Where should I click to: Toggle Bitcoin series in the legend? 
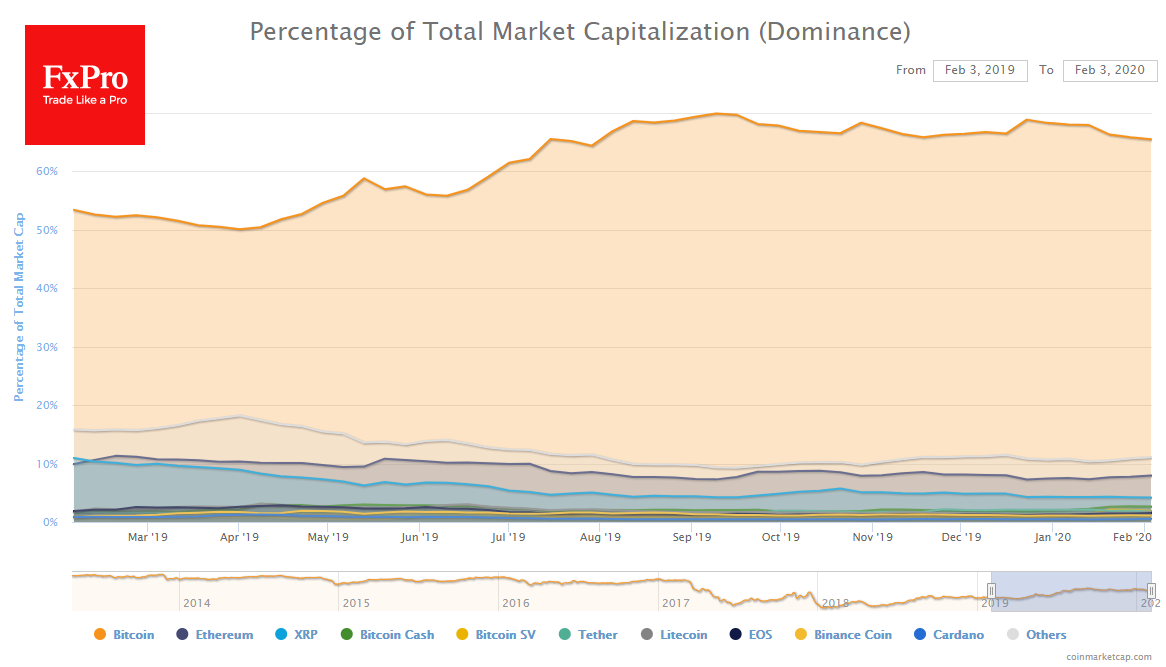tap(133, 635)
